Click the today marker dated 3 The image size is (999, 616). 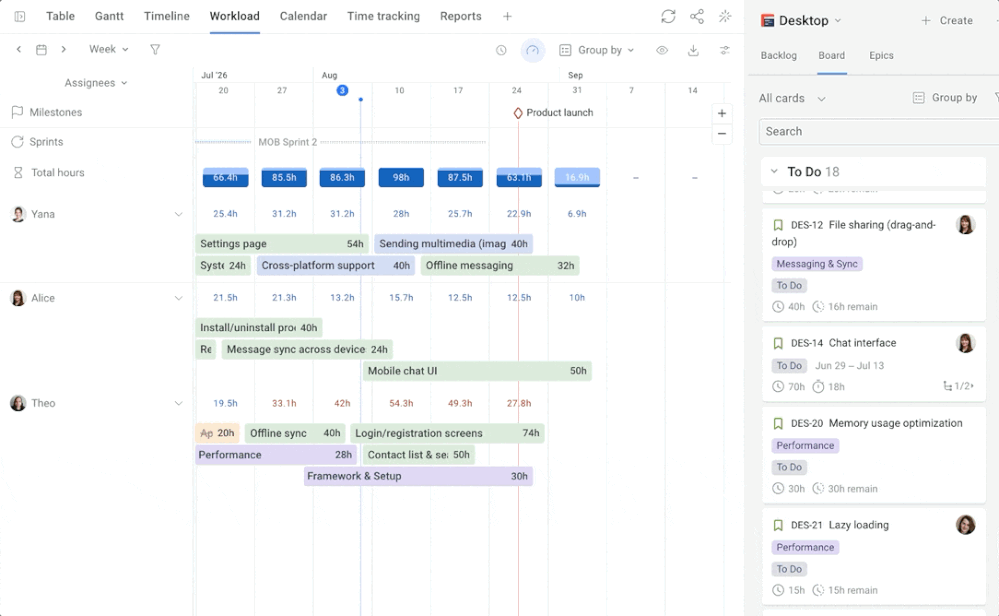click(x=342, y=90)
